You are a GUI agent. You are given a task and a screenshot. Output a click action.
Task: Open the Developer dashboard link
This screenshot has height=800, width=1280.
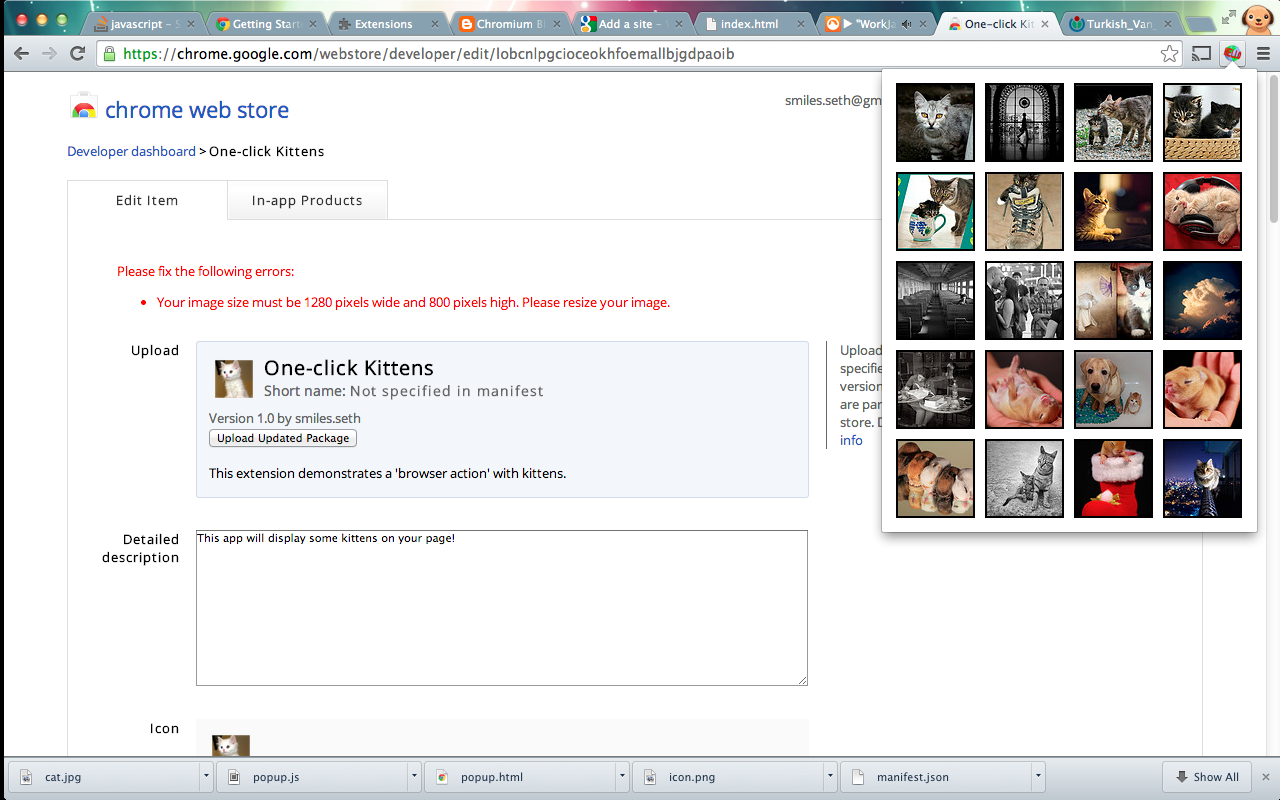click(x=131, y=151)
